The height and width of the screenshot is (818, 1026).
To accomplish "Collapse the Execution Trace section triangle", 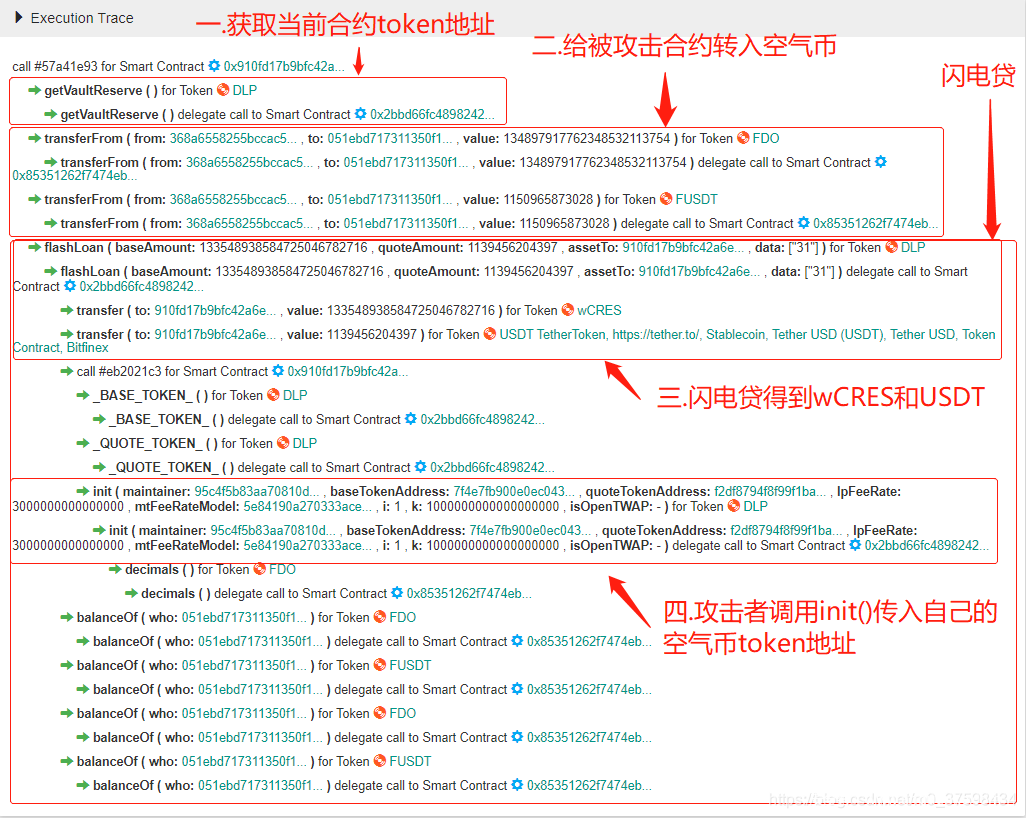I will tap(19, 18).
